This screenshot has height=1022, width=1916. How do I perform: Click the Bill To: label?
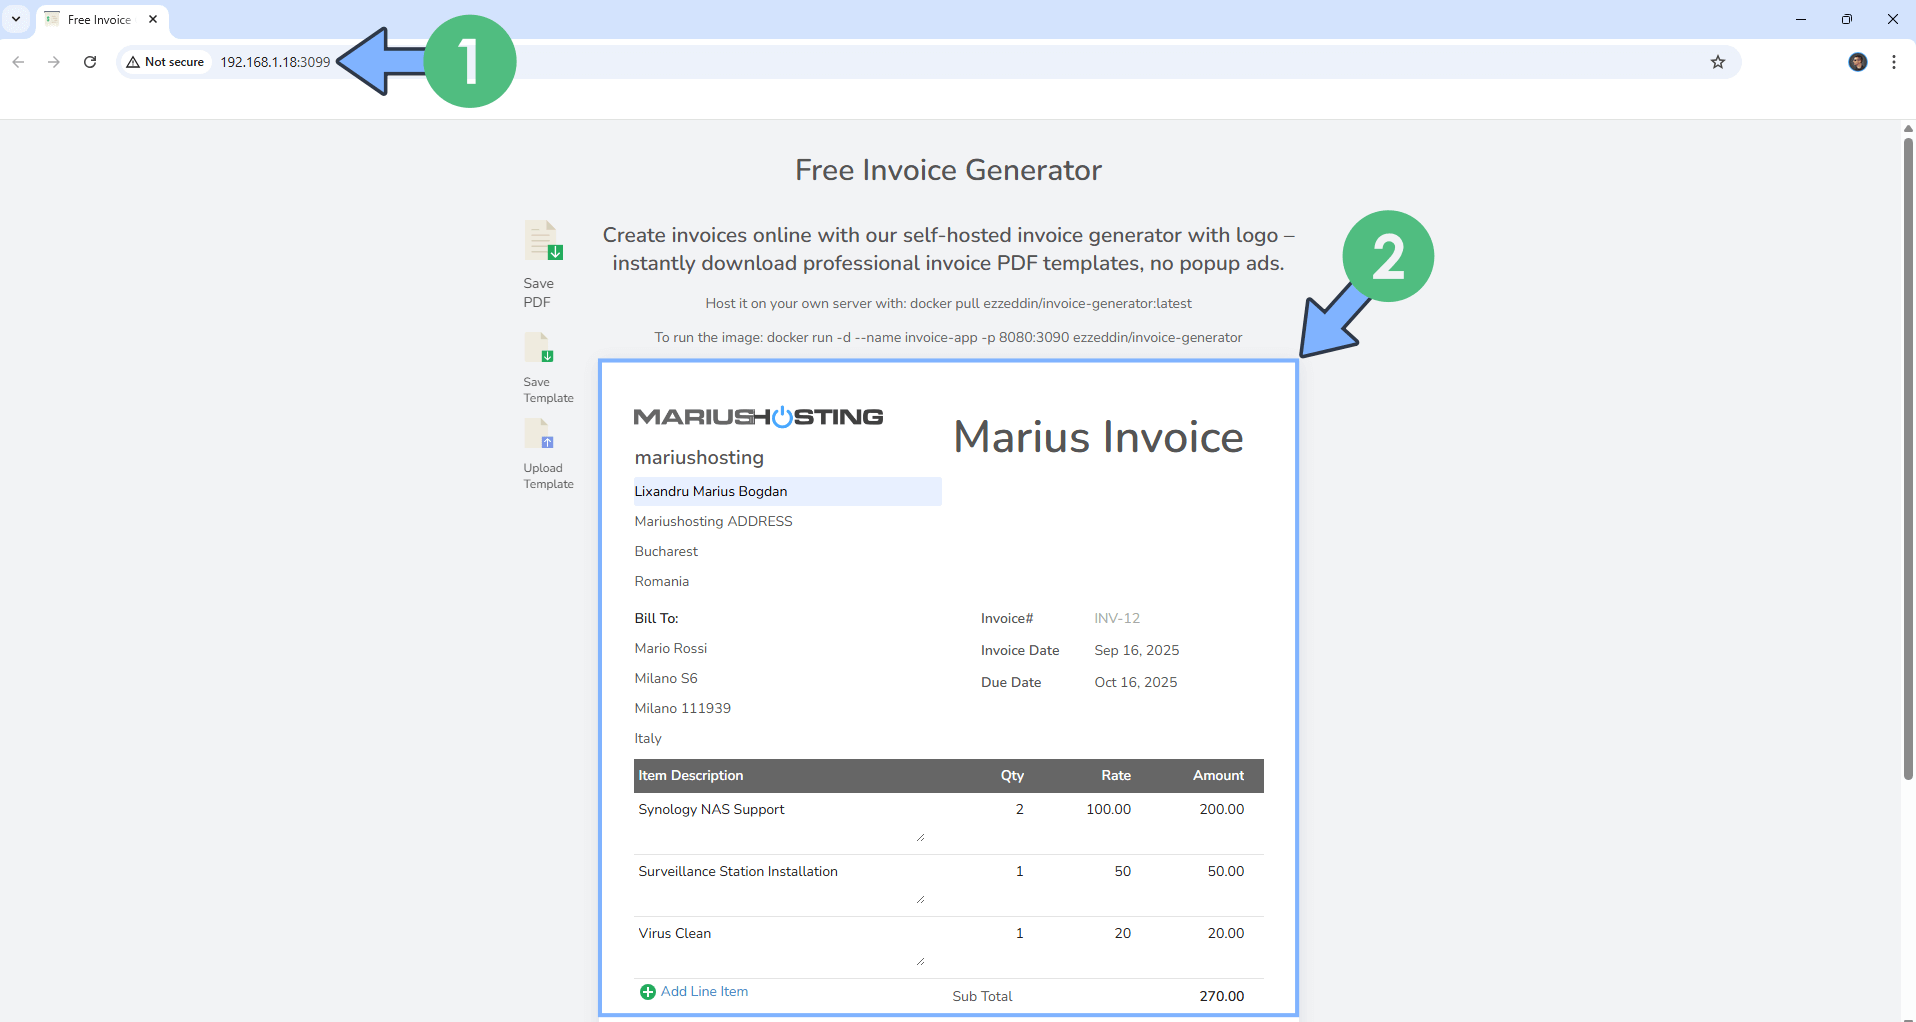click(x=656, y=618)
